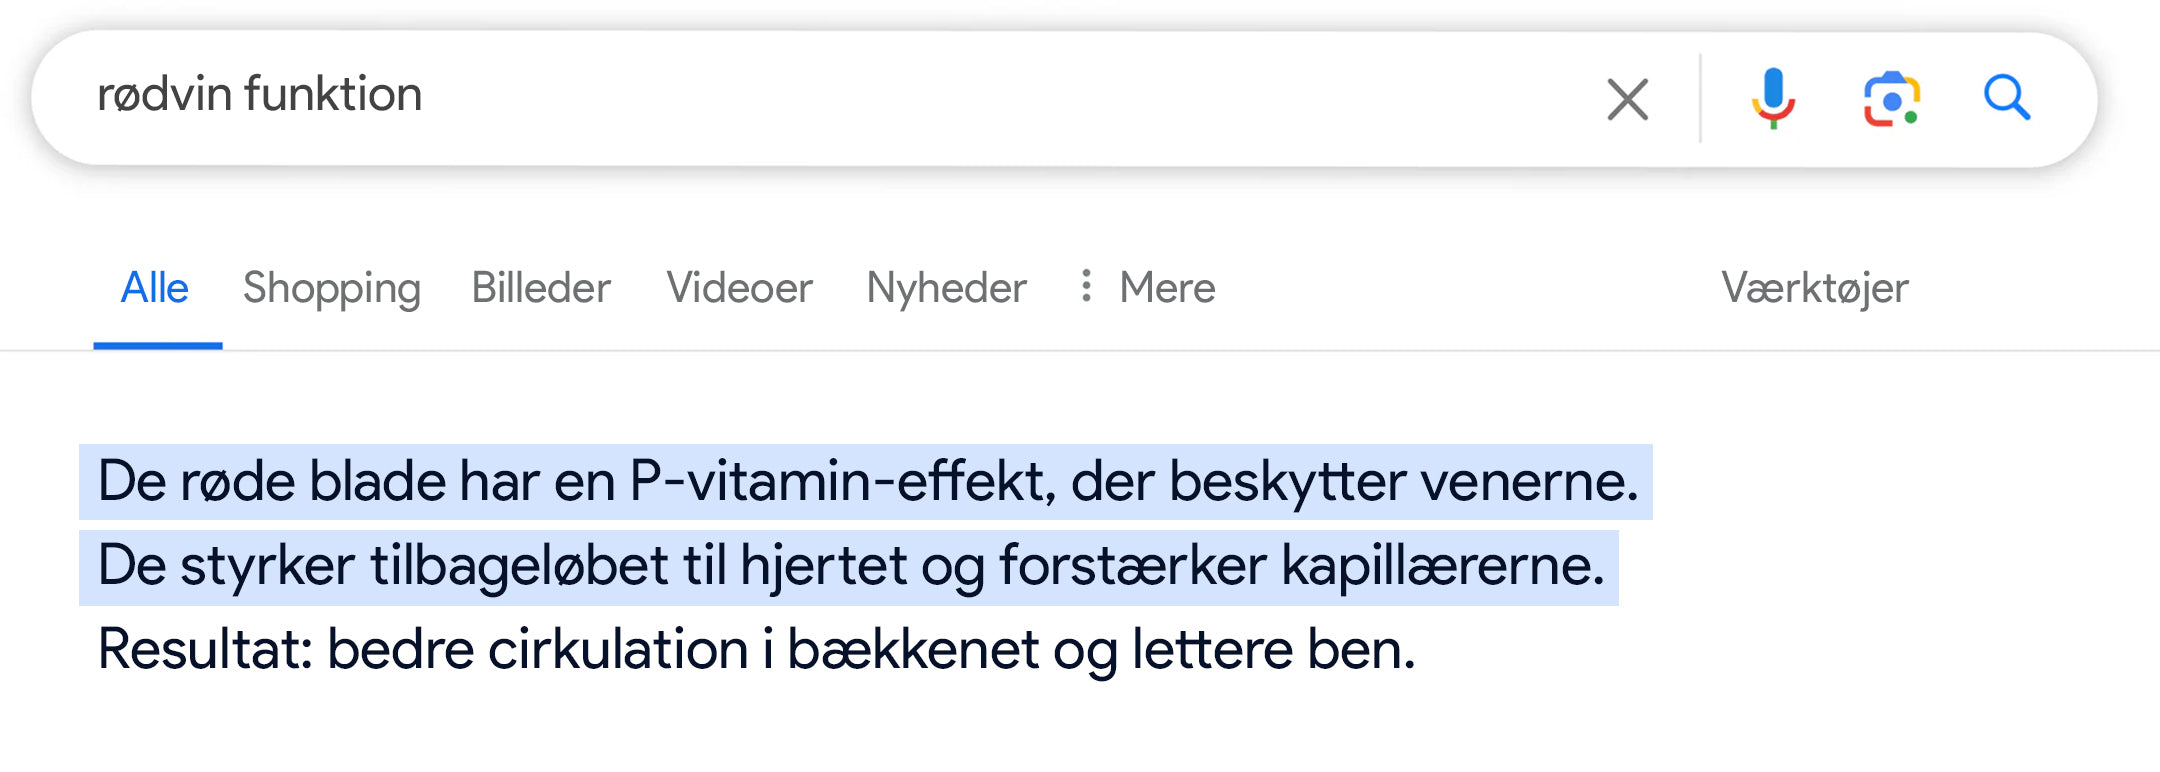Open Google Lens image search
This screenshot has width=2160, height=772.
1891,99
